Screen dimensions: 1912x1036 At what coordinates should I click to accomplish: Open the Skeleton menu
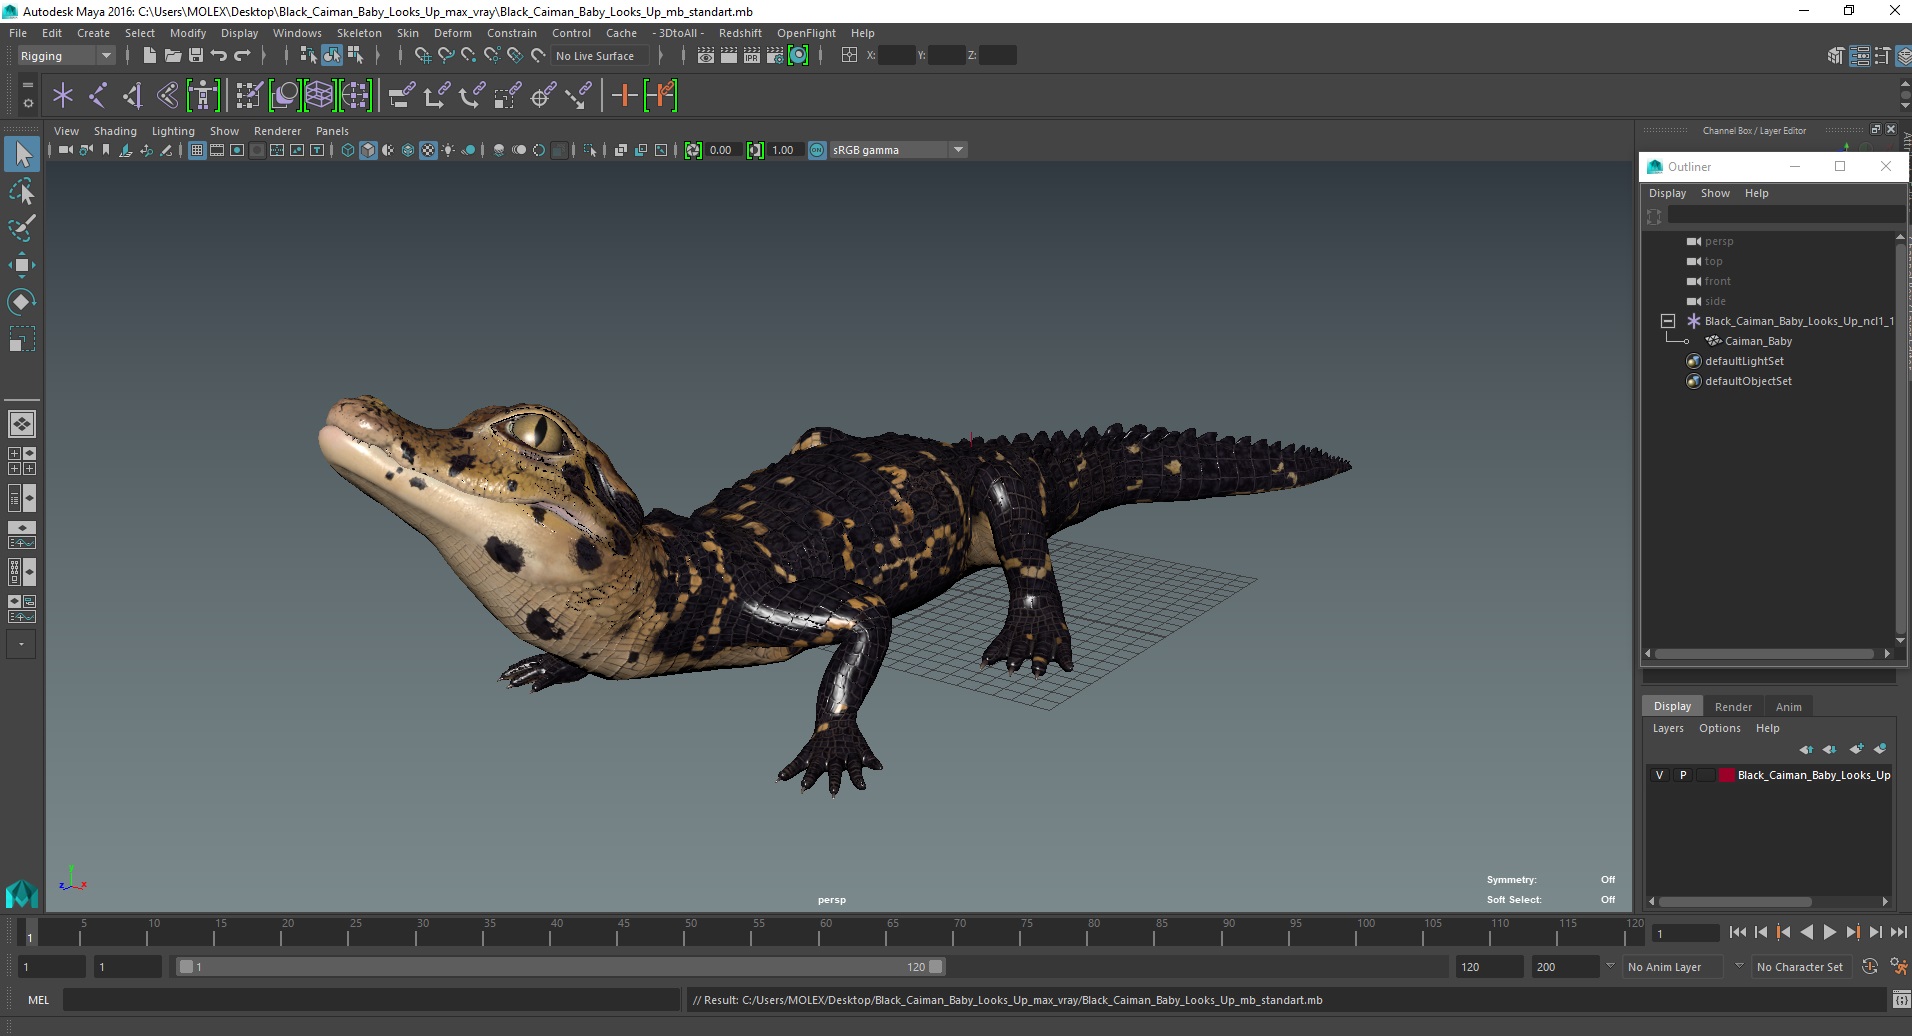coord(359,33)
